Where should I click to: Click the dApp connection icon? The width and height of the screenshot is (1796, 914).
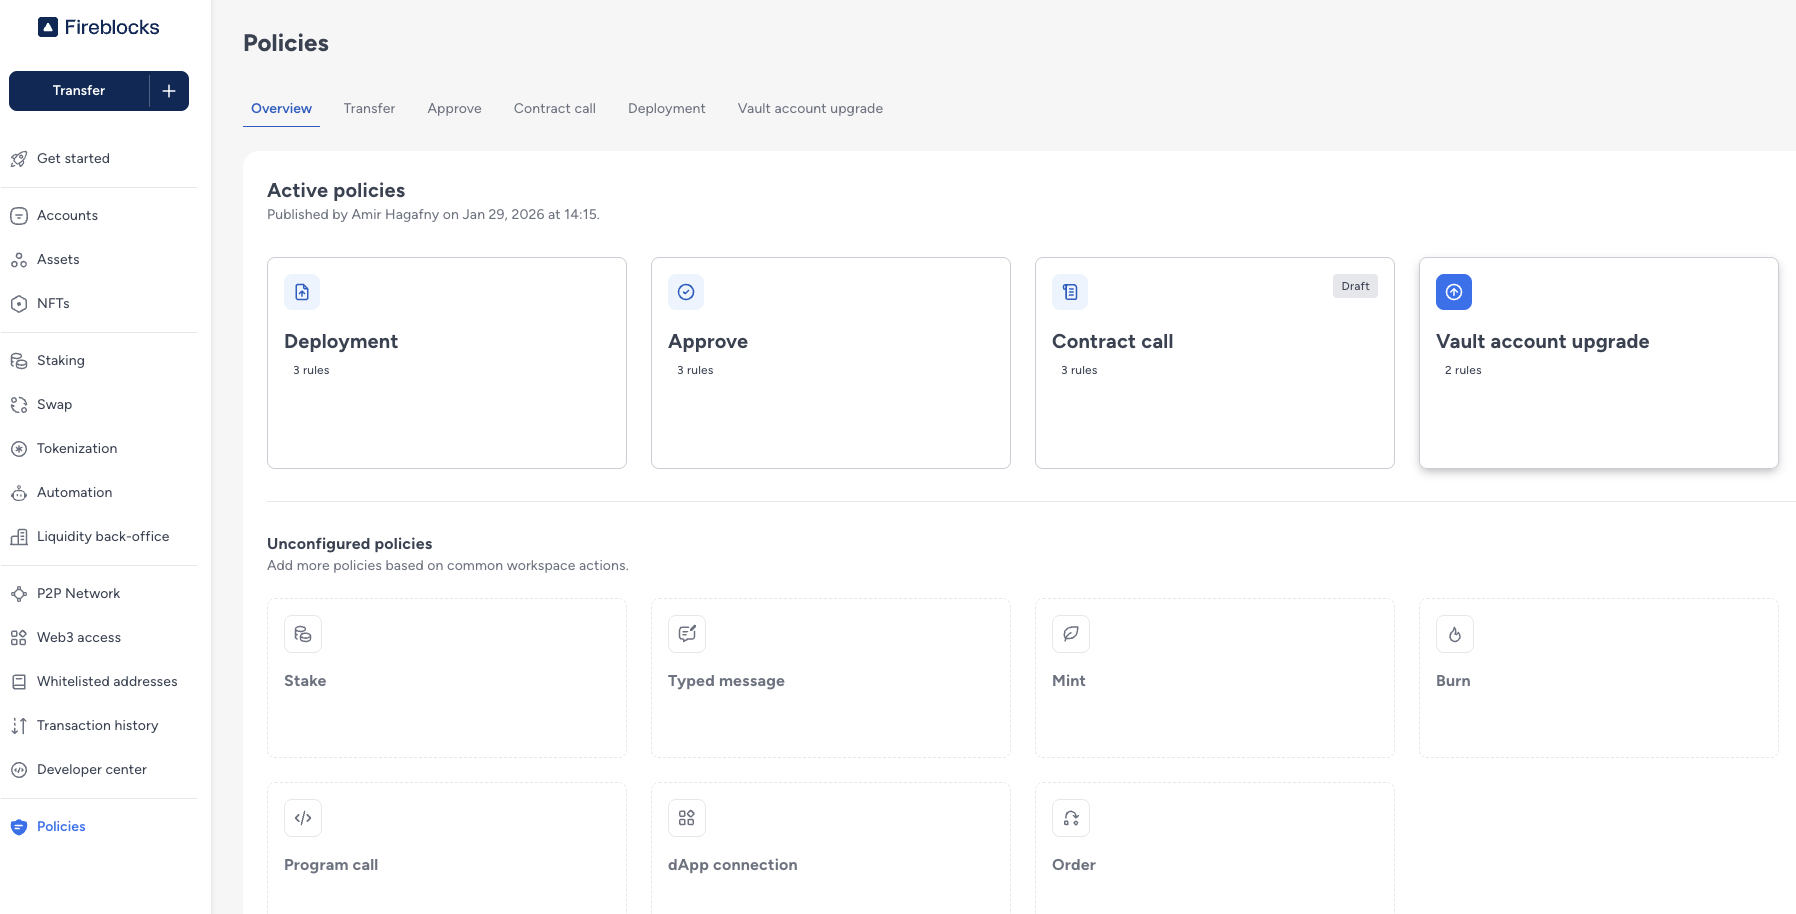[687, 818]
